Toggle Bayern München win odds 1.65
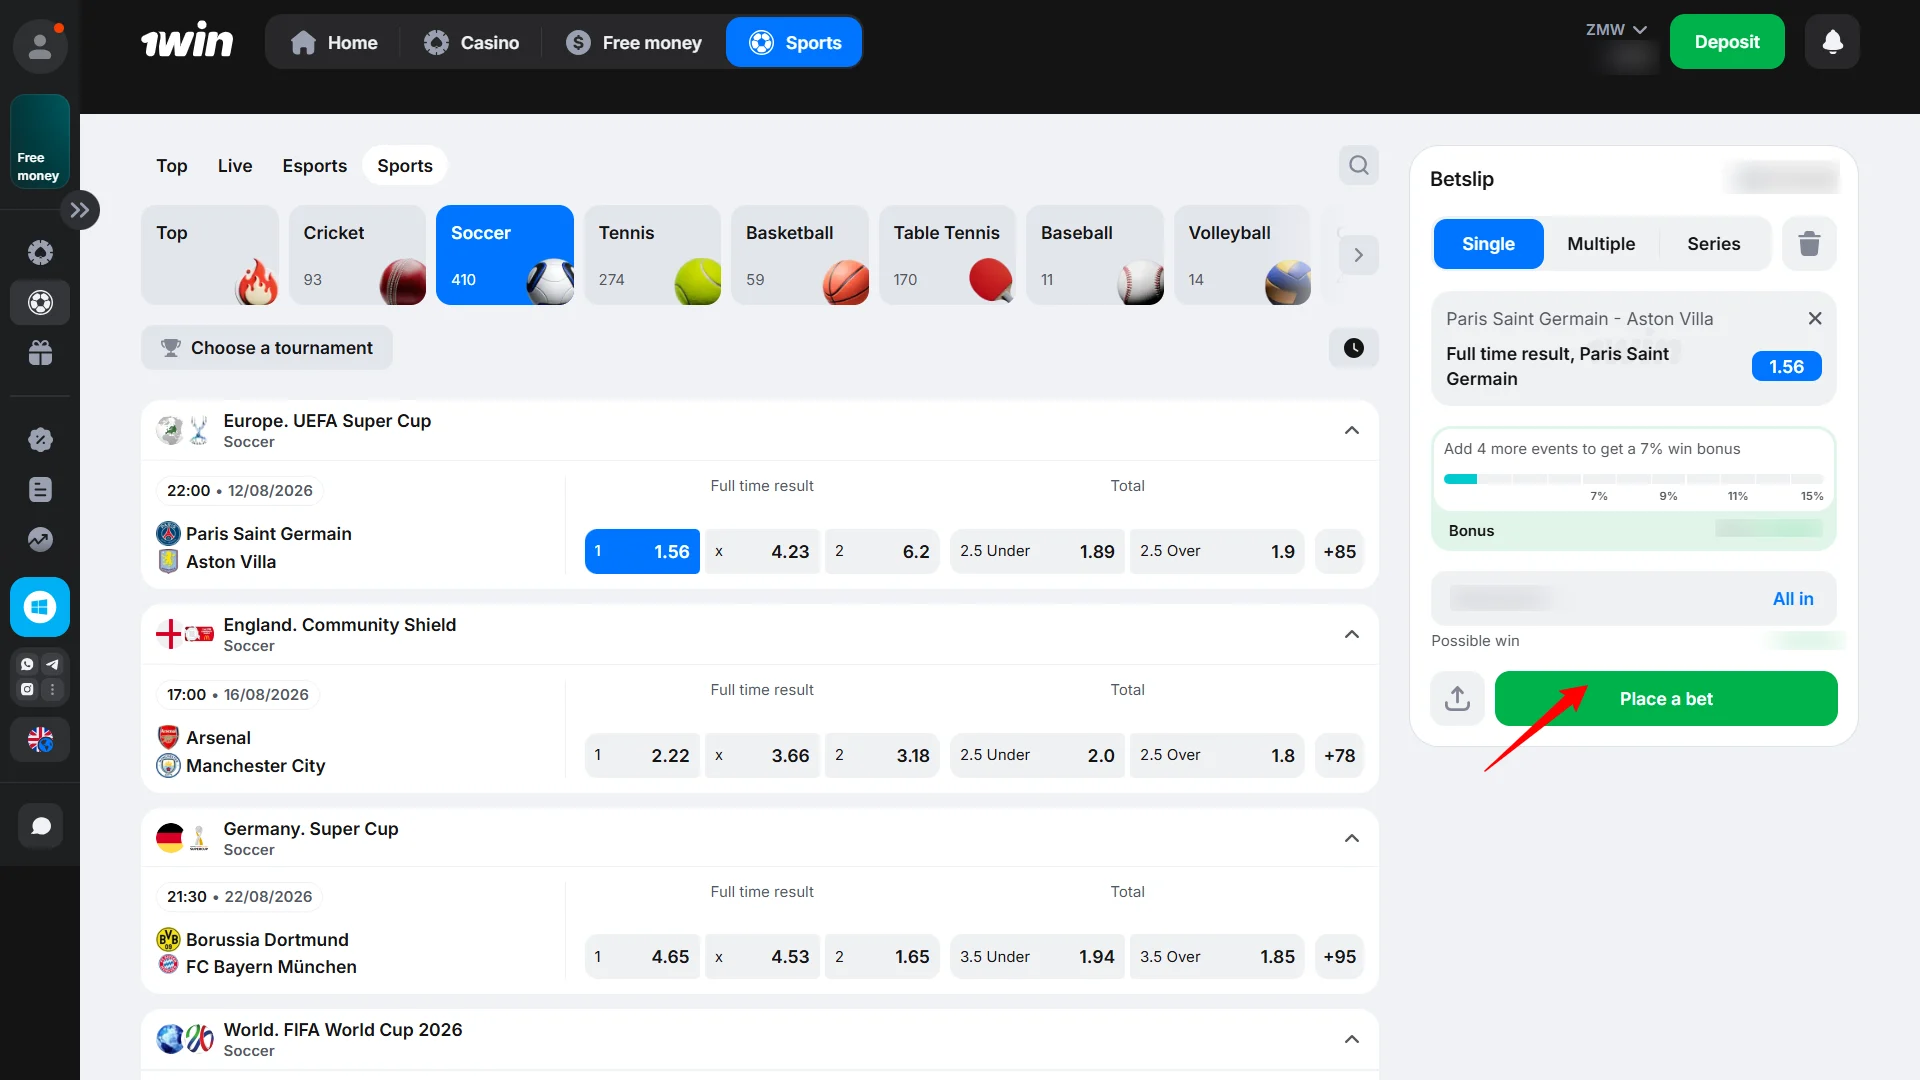Image resolution: width=1920 pixels, height=1080 pixels. coord(882,956)
